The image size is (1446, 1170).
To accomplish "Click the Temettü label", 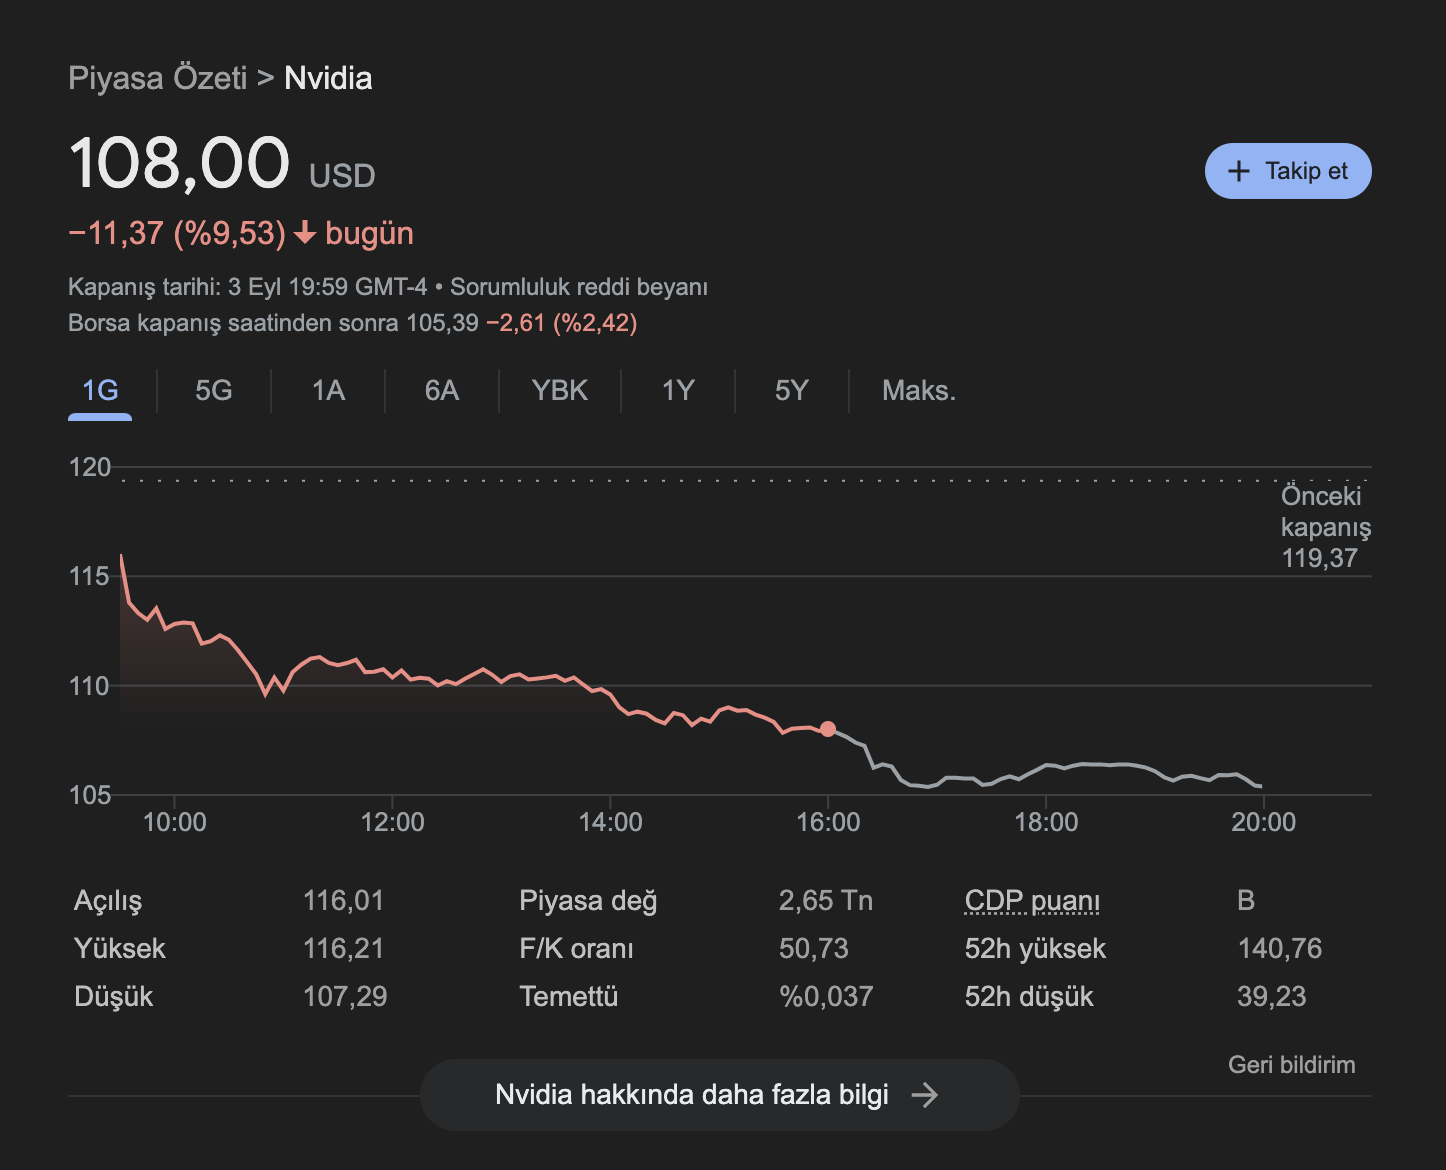I will click(568, 997).
